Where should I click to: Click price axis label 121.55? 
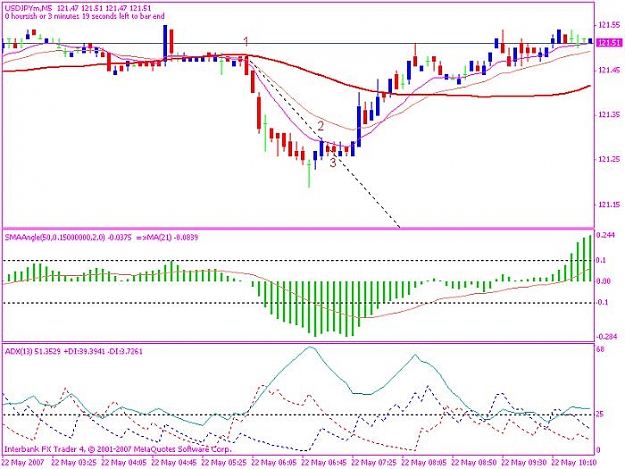(x=609, y=25)
